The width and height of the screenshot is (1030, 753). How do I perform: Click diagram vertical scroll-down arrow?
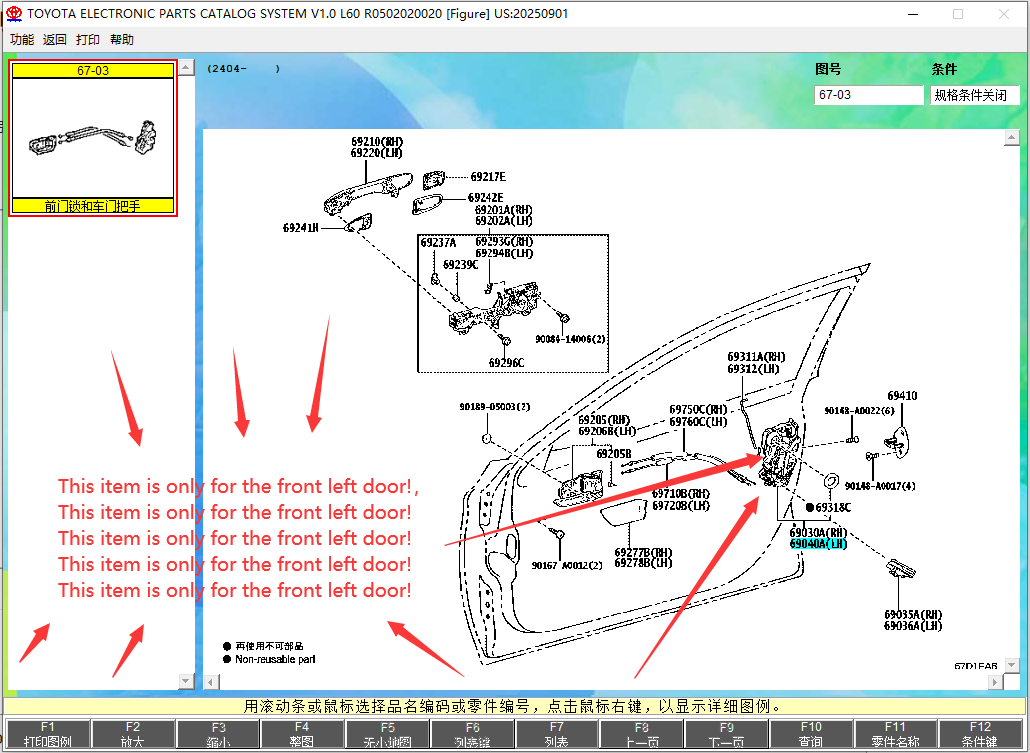(1012, 666)
